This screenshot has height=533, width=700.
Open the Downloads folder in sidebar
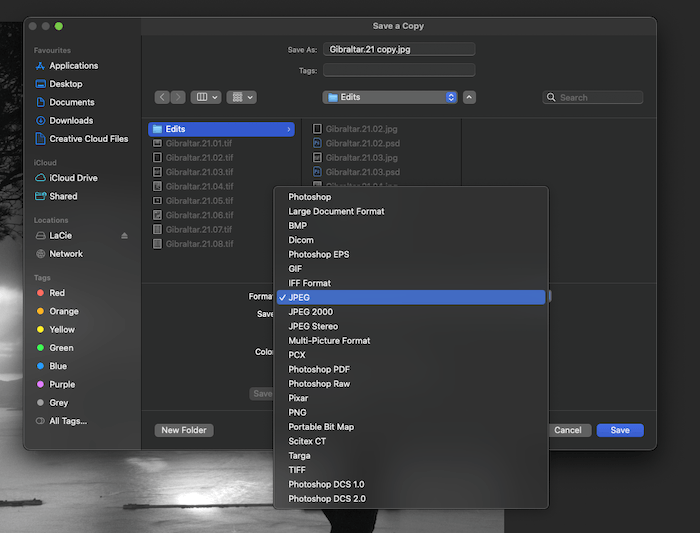71,121
